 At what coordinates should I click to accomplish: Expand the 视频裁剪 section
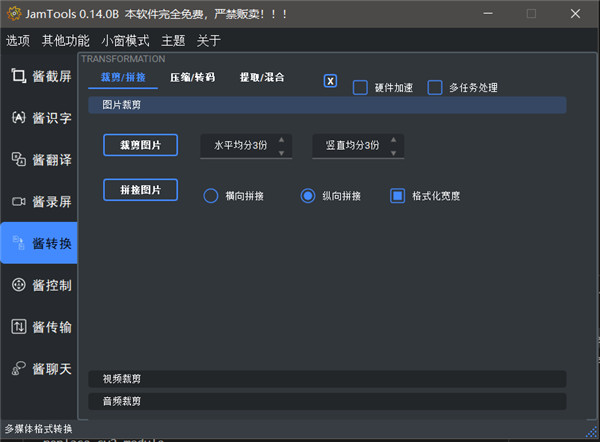click(327, 379)
